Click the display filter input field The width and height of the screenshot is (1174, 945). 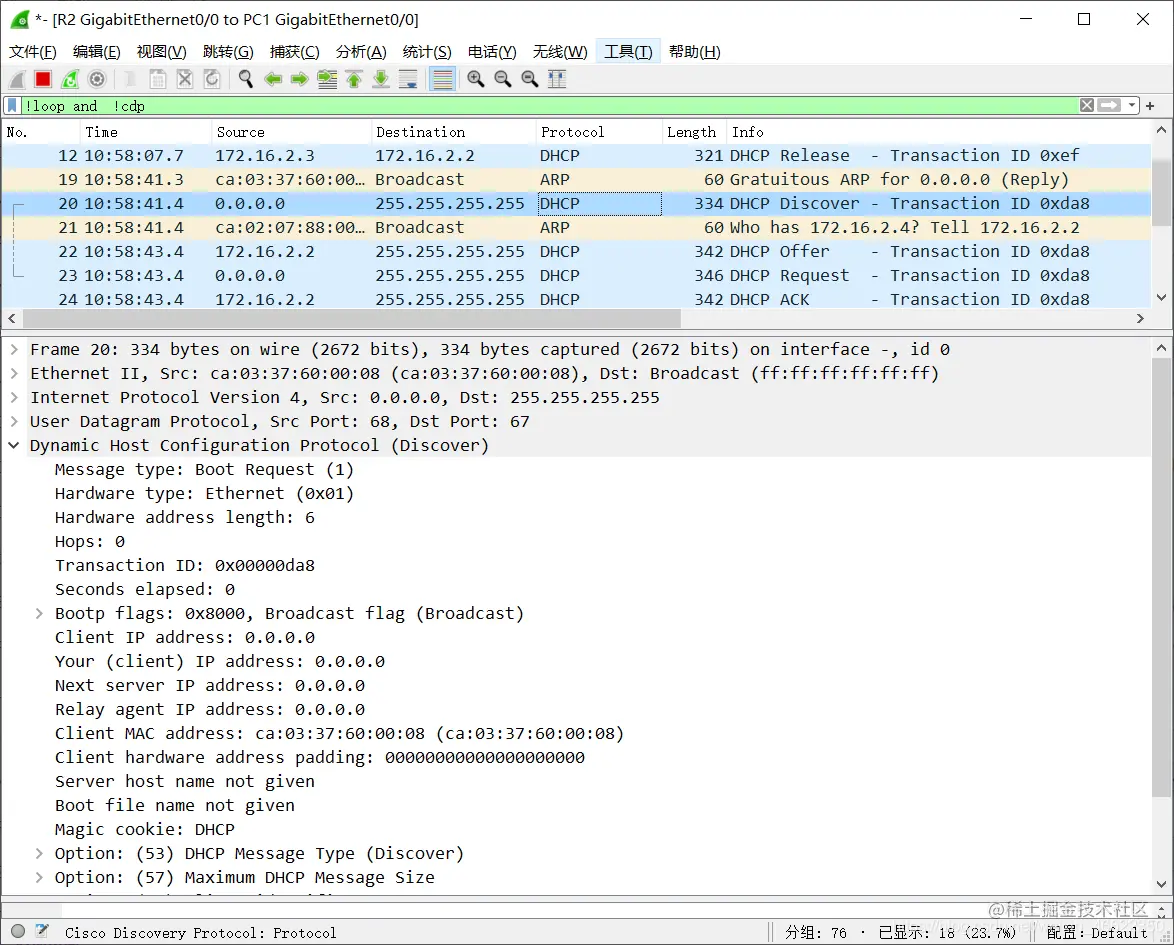(550, 106)
